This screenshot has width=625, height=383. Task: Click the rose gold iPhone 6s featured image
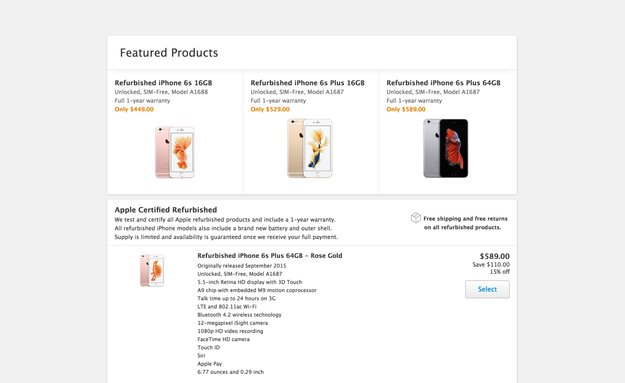[x=175, y=152]
